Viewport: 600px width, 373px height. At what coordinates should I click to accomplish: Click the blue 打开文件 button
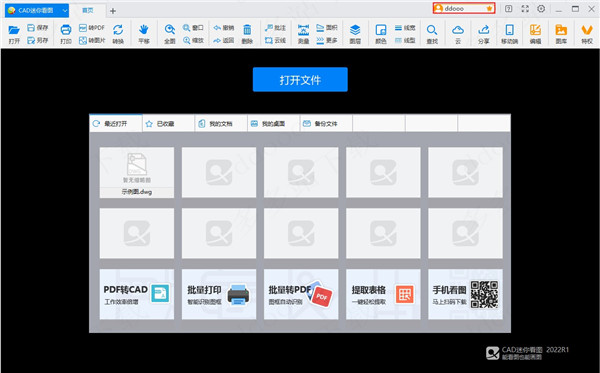tap(300, 80)
